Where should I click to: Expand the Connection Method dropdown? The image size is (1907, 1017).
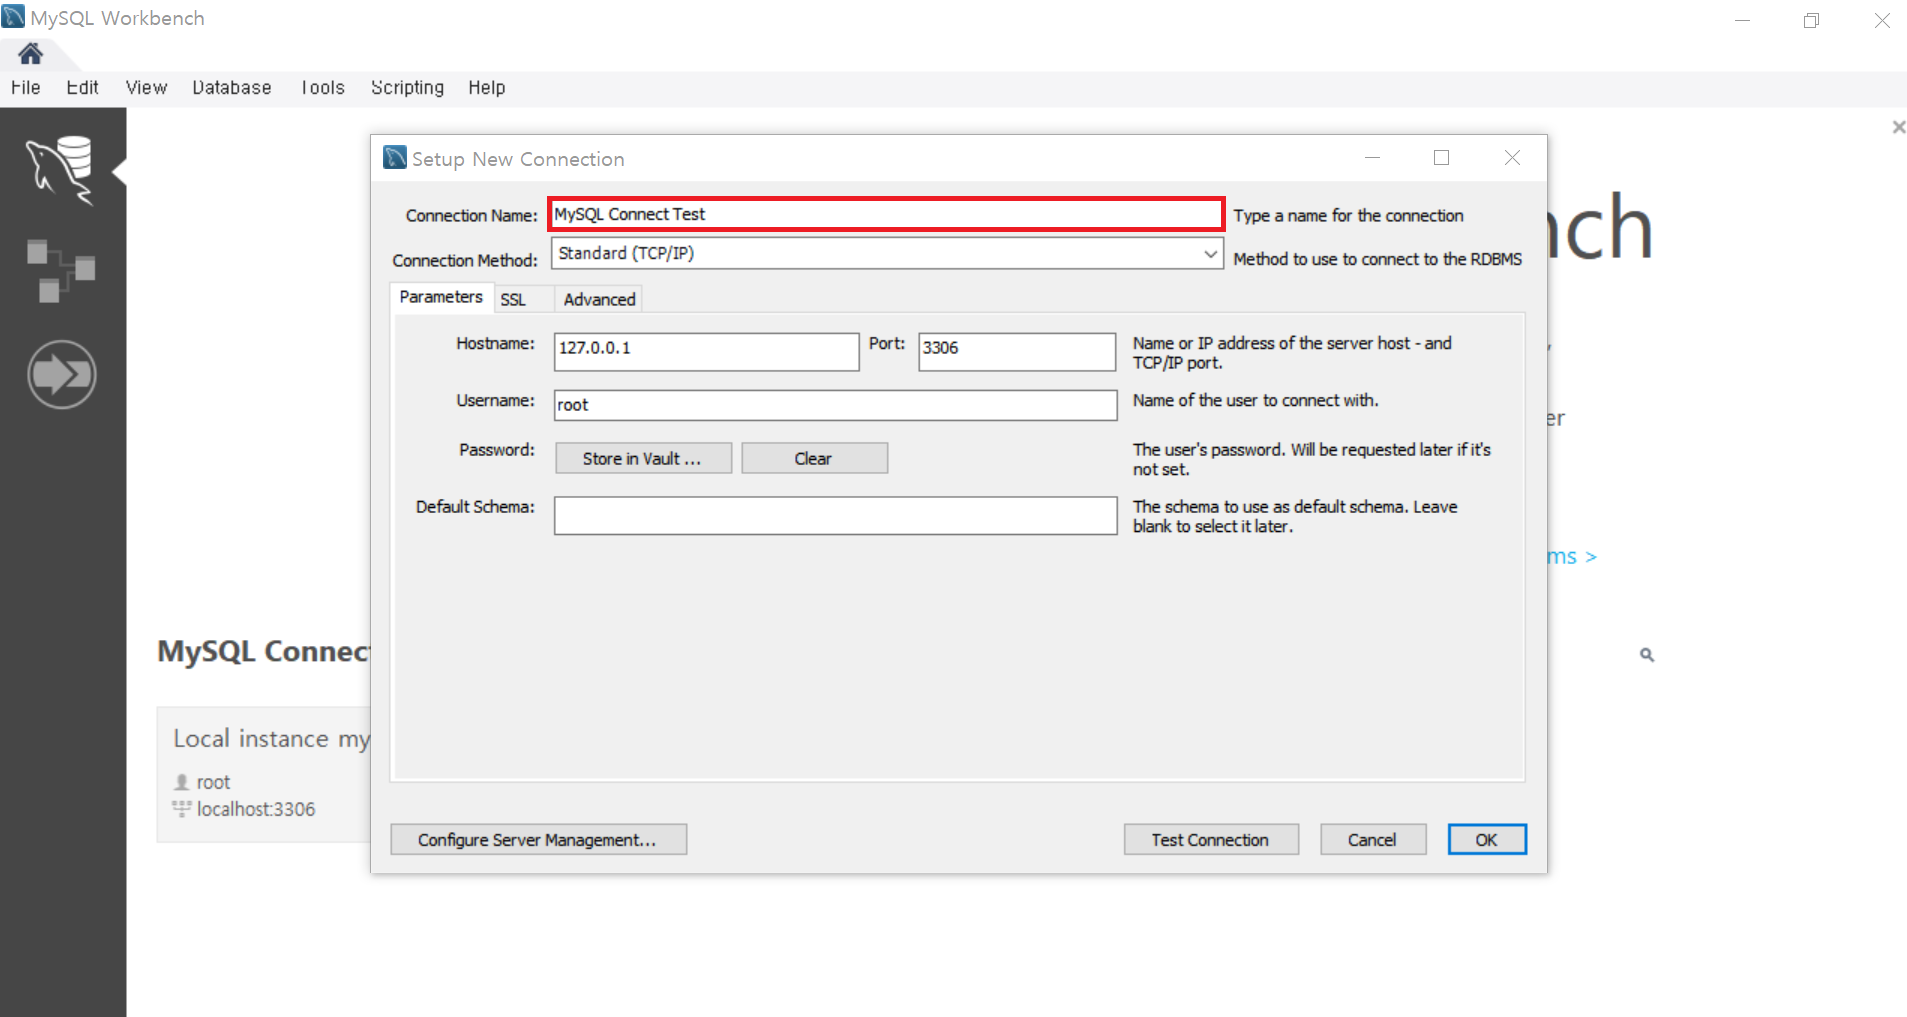(x=1210, y=254)
